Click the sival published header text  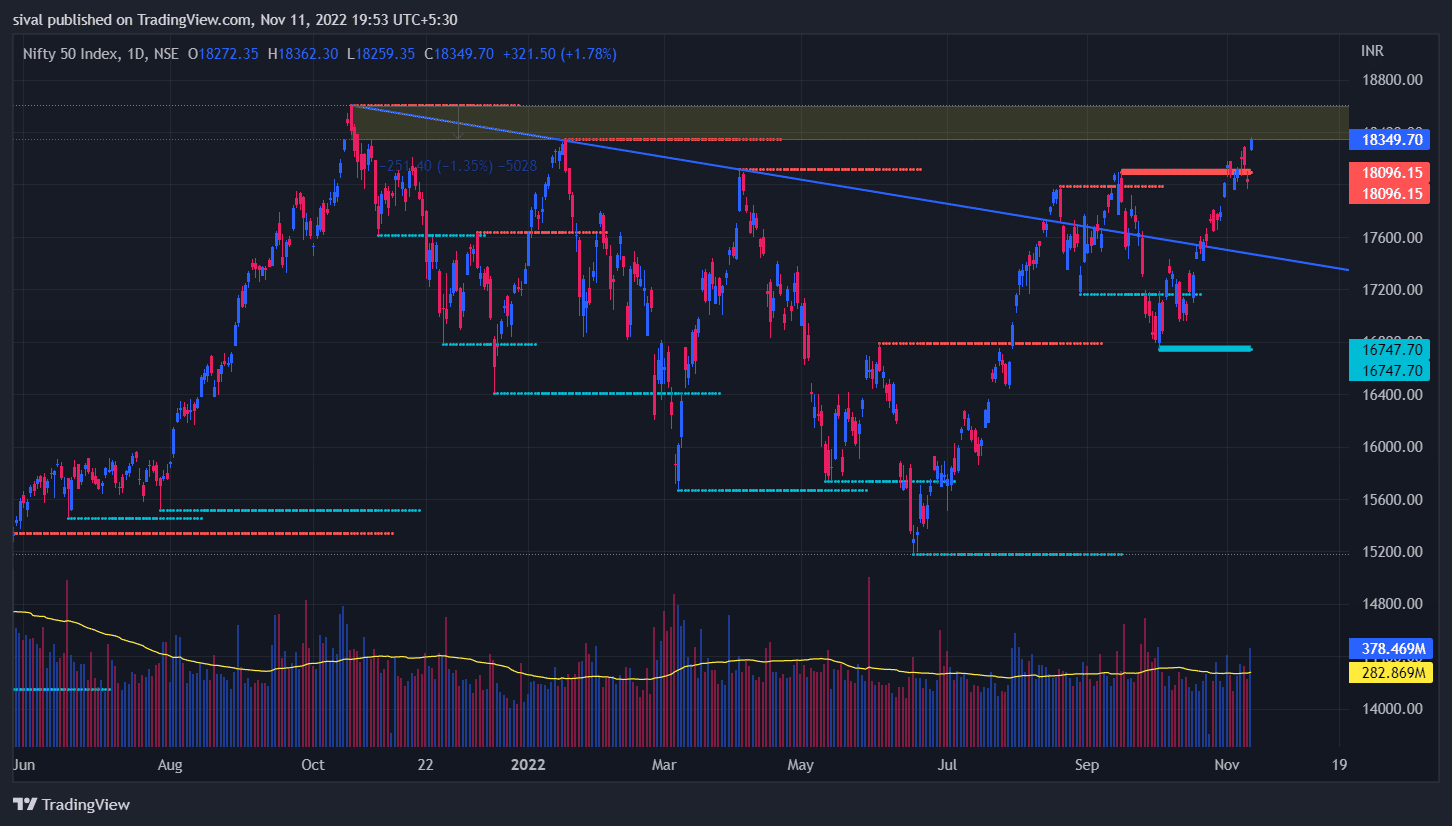(x=236, y=19)
